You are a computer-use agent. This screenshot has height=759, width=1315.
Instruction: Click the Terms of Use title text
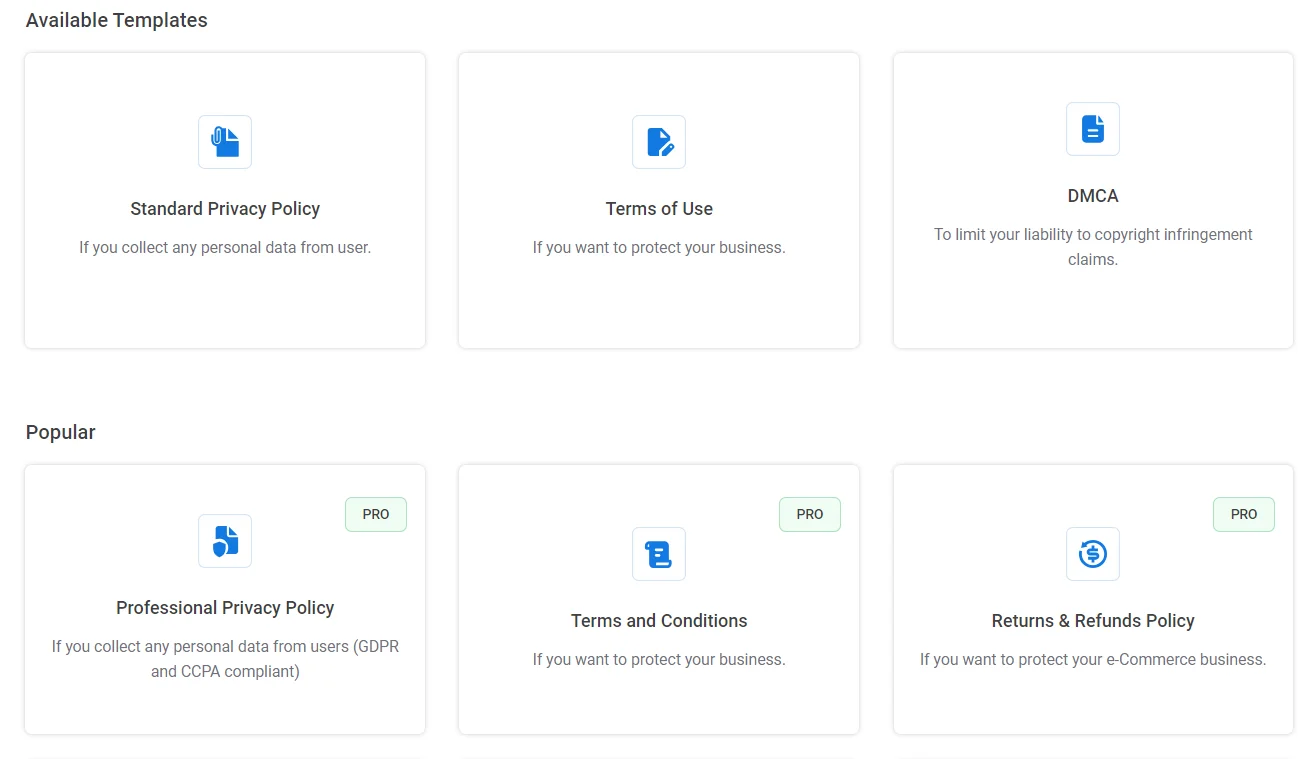pyautogui.click(x=658, y=209)
